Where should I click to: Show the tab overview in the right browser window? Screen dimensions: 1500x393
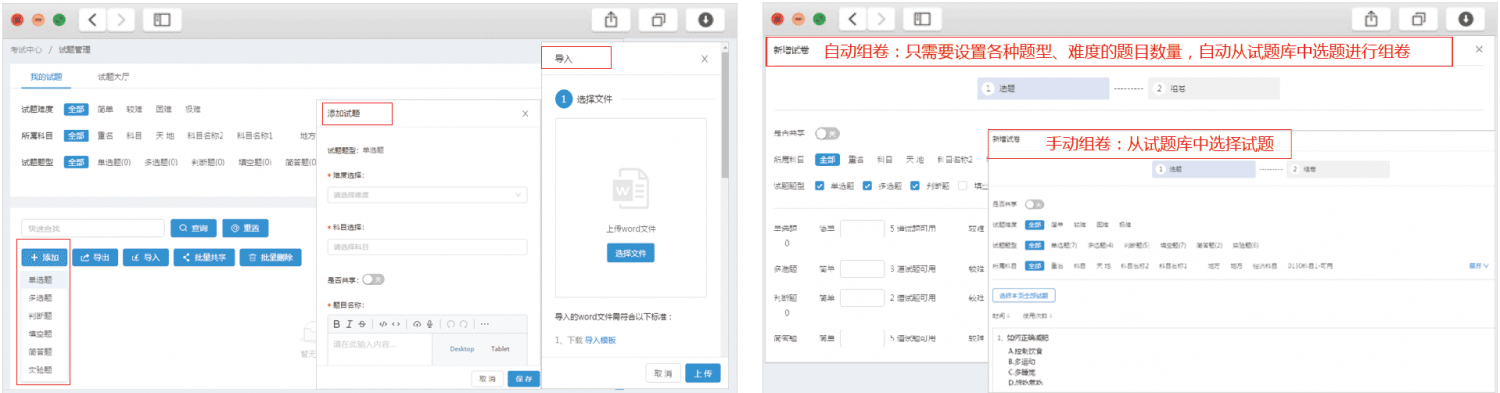click(x=1419, y=19)
